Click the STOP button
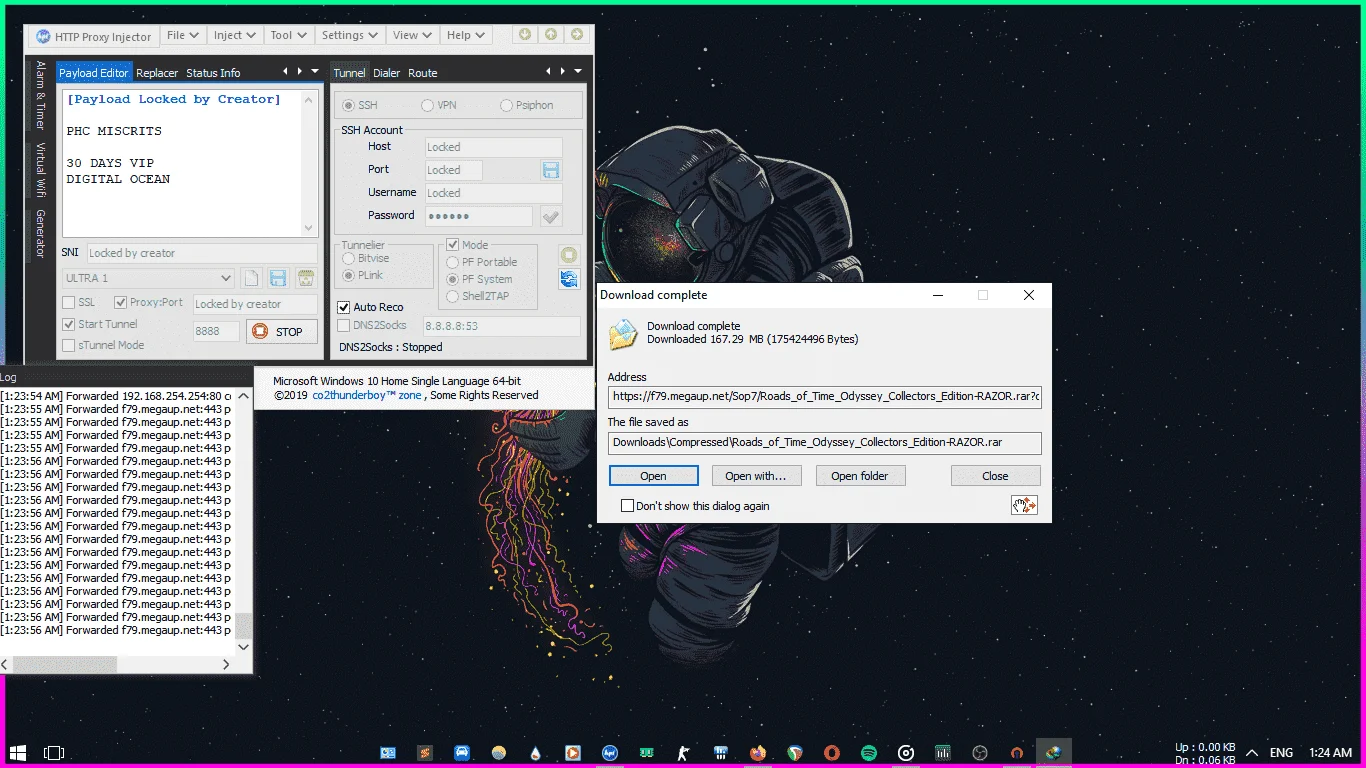This screenshot has width=1366, height=768. coord(282,331)
